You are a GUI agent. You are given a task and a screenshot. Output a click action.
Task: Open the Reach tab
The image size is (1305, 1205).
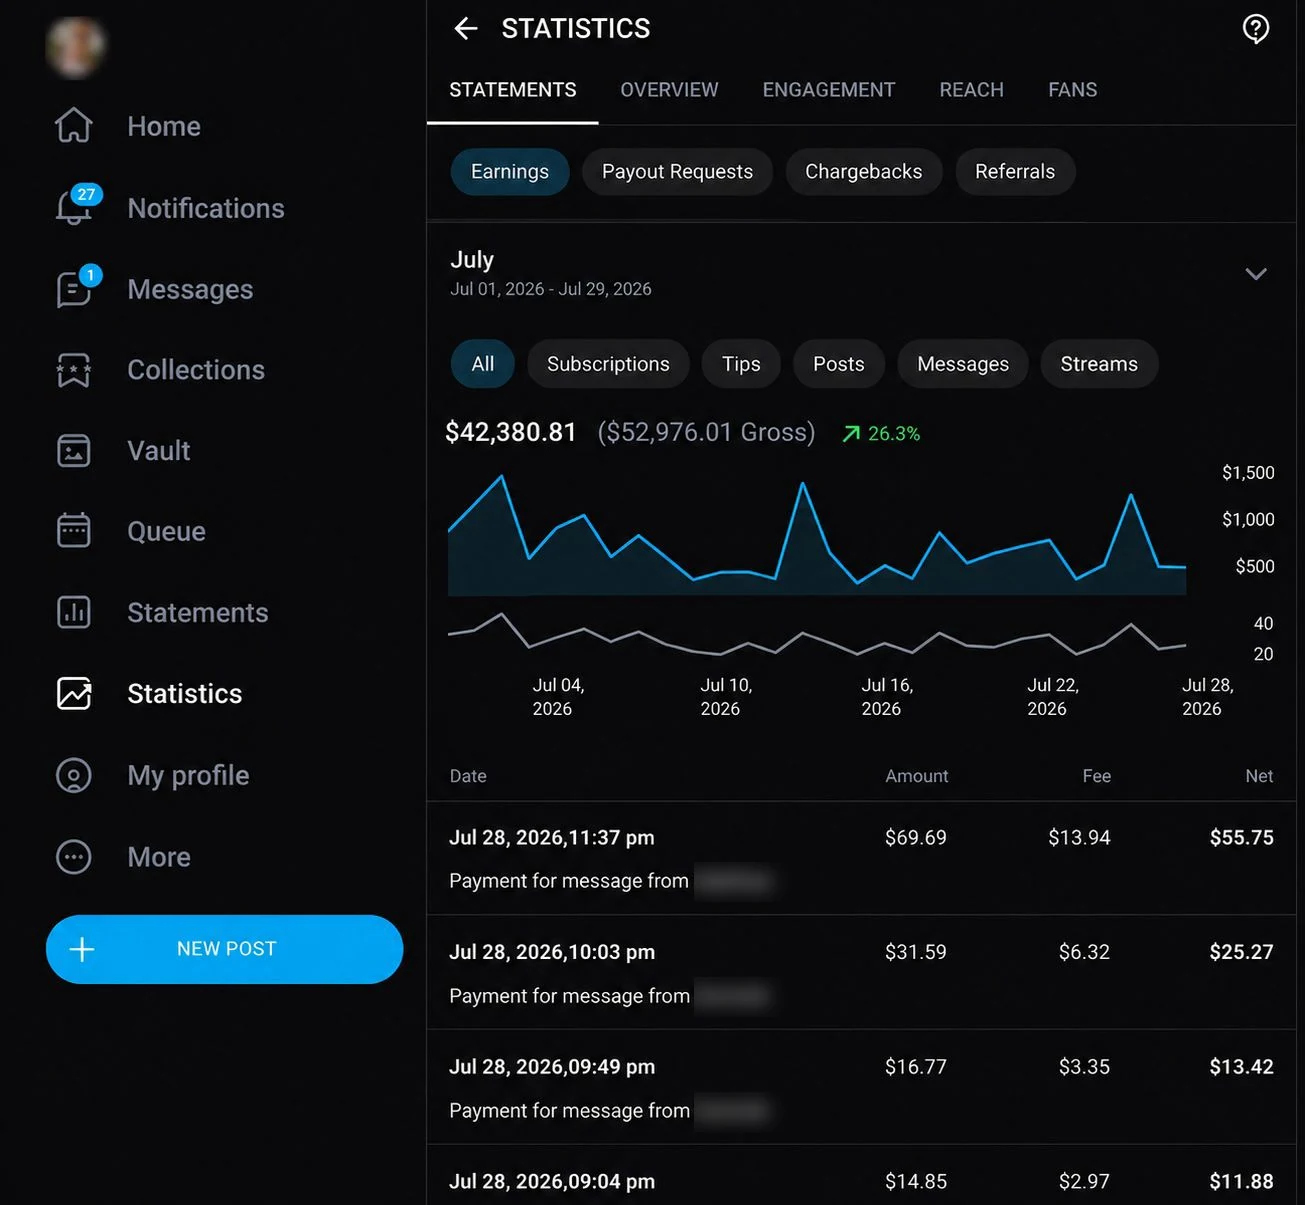(971, 90)
